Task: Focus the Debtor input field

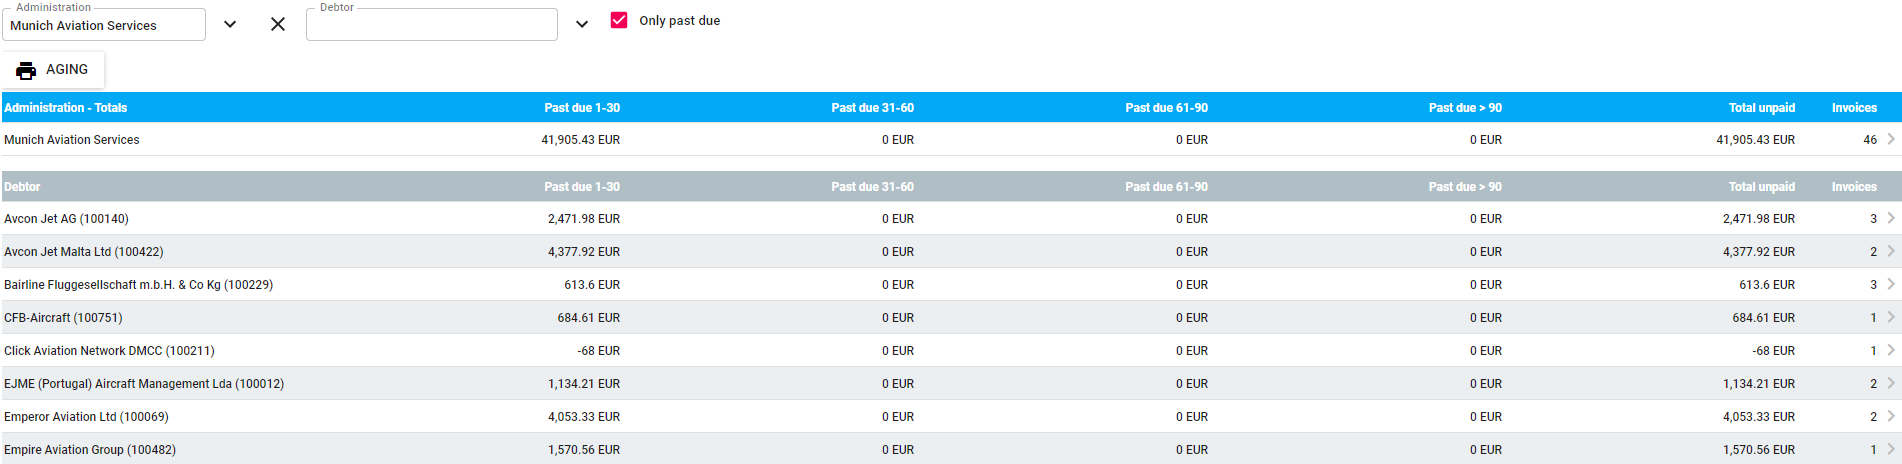Action: (x=432, y=25)
